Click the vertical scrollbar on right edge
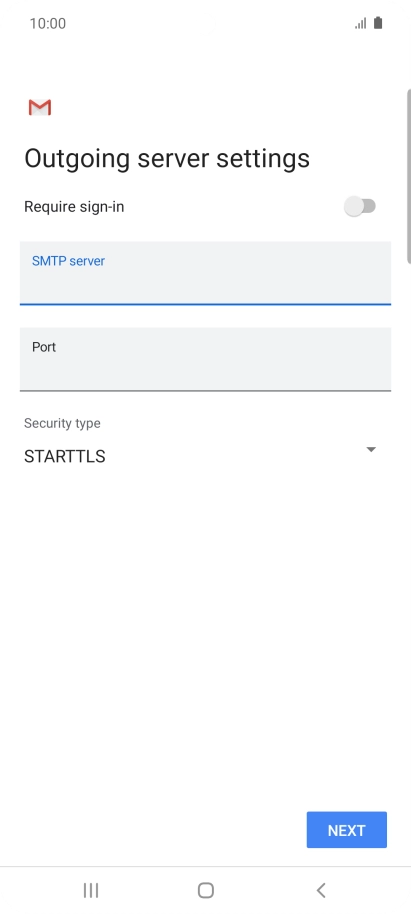This screenshot has width=411, height=914. coord(409,176)
